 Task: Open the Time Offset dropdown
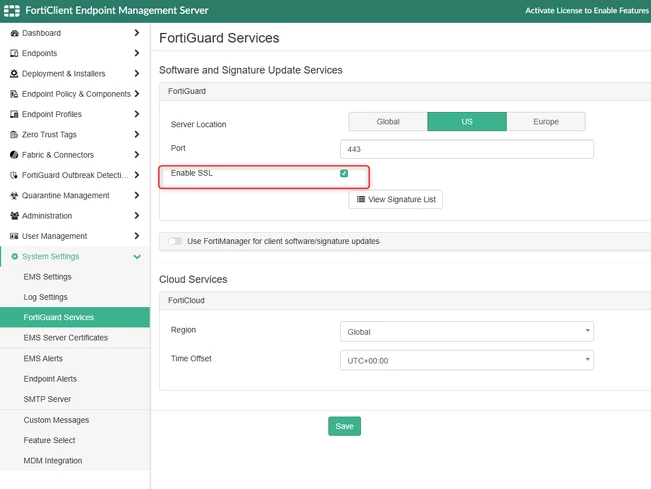[467, 360]
